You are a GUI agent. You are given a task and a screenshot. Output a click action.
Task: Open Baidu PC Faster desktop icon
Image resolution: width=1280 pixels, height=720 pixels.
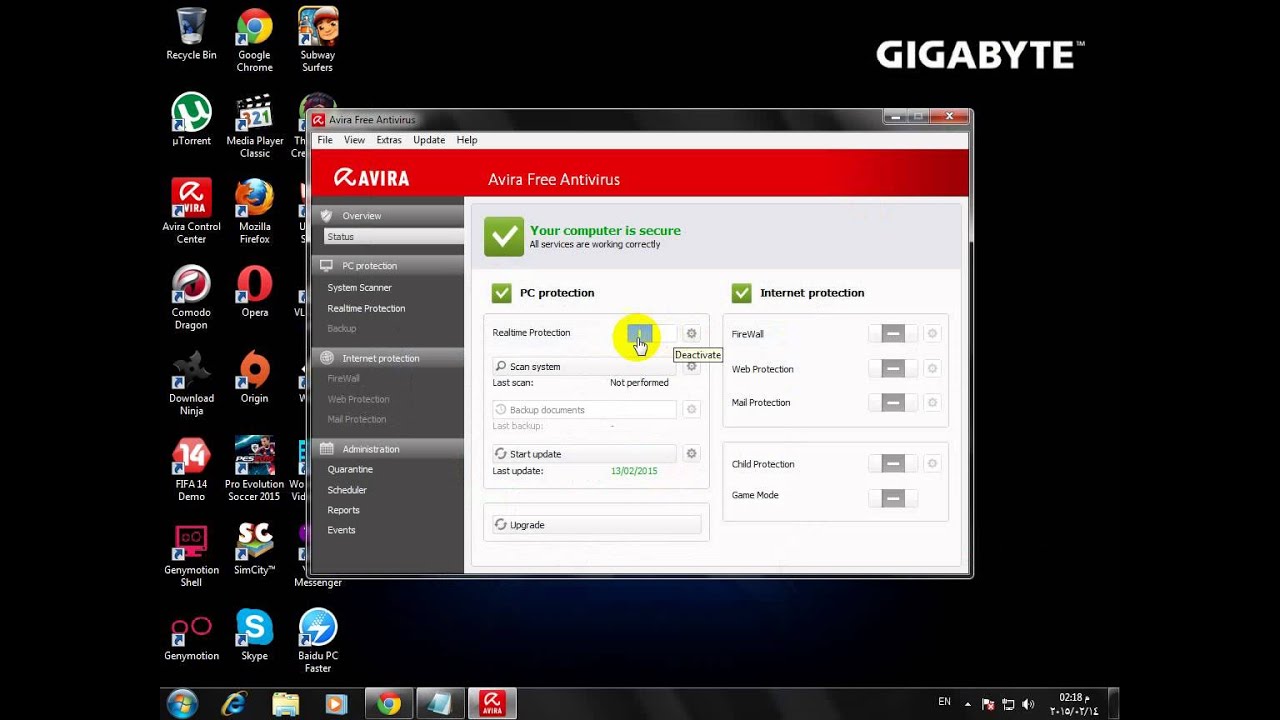(x=317, y=642)
